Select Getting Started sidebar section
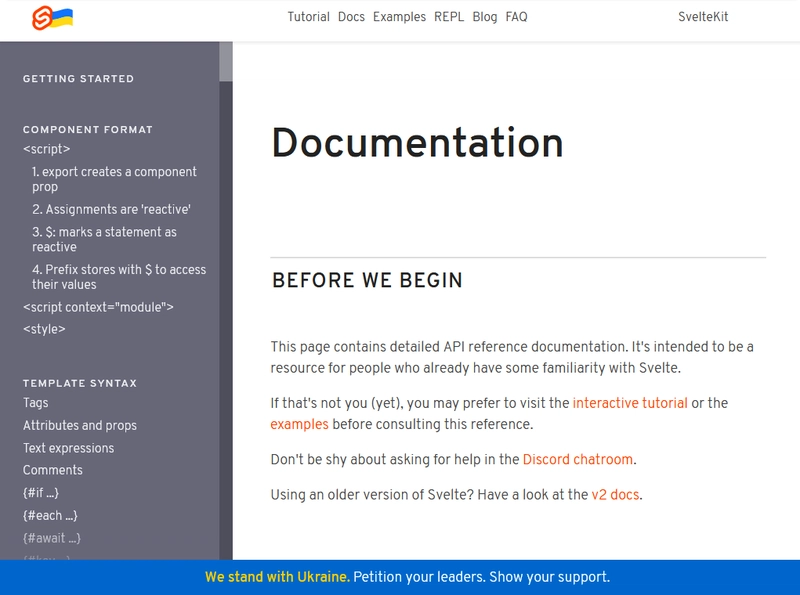The width and height of the screenshot is (800, 595). tap(78, 79)
